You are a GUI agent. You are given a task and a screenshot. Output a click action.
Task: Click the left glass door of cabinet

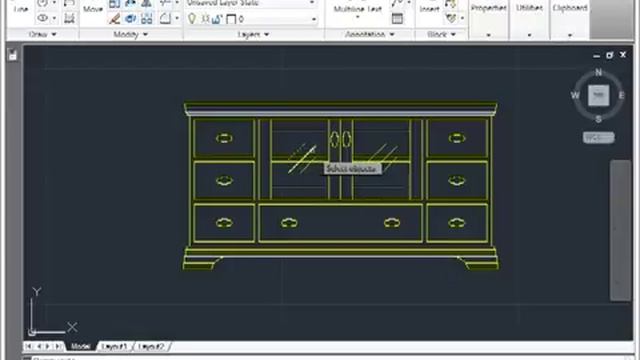[x=300, y=159]
